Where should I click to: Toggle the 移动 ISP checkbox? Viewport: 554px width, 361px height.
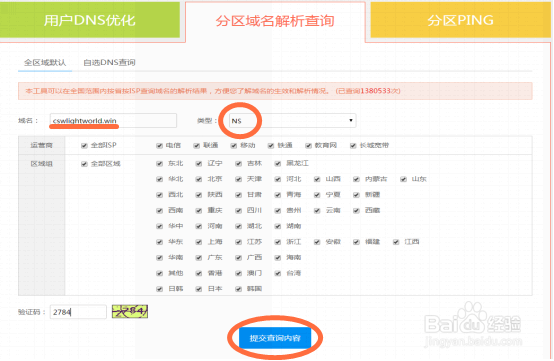coord(234,146)
